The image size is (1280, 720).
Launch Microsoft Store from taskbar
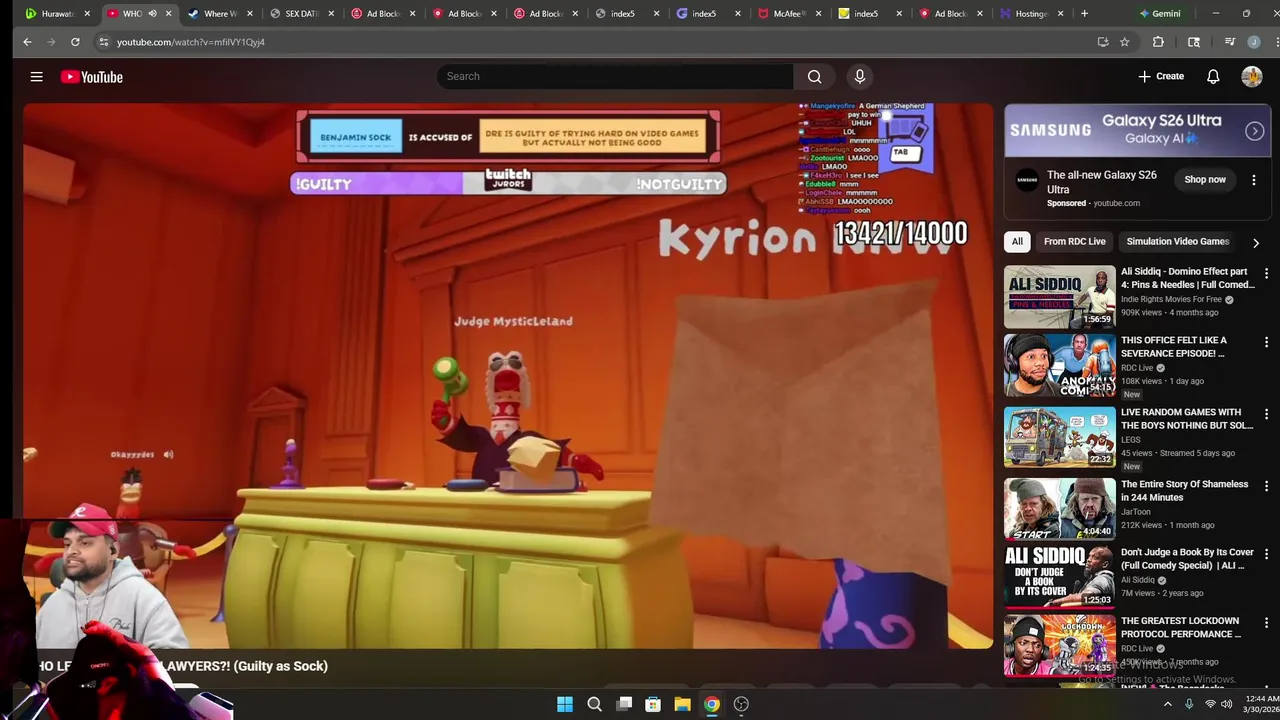tap(653, 704)
